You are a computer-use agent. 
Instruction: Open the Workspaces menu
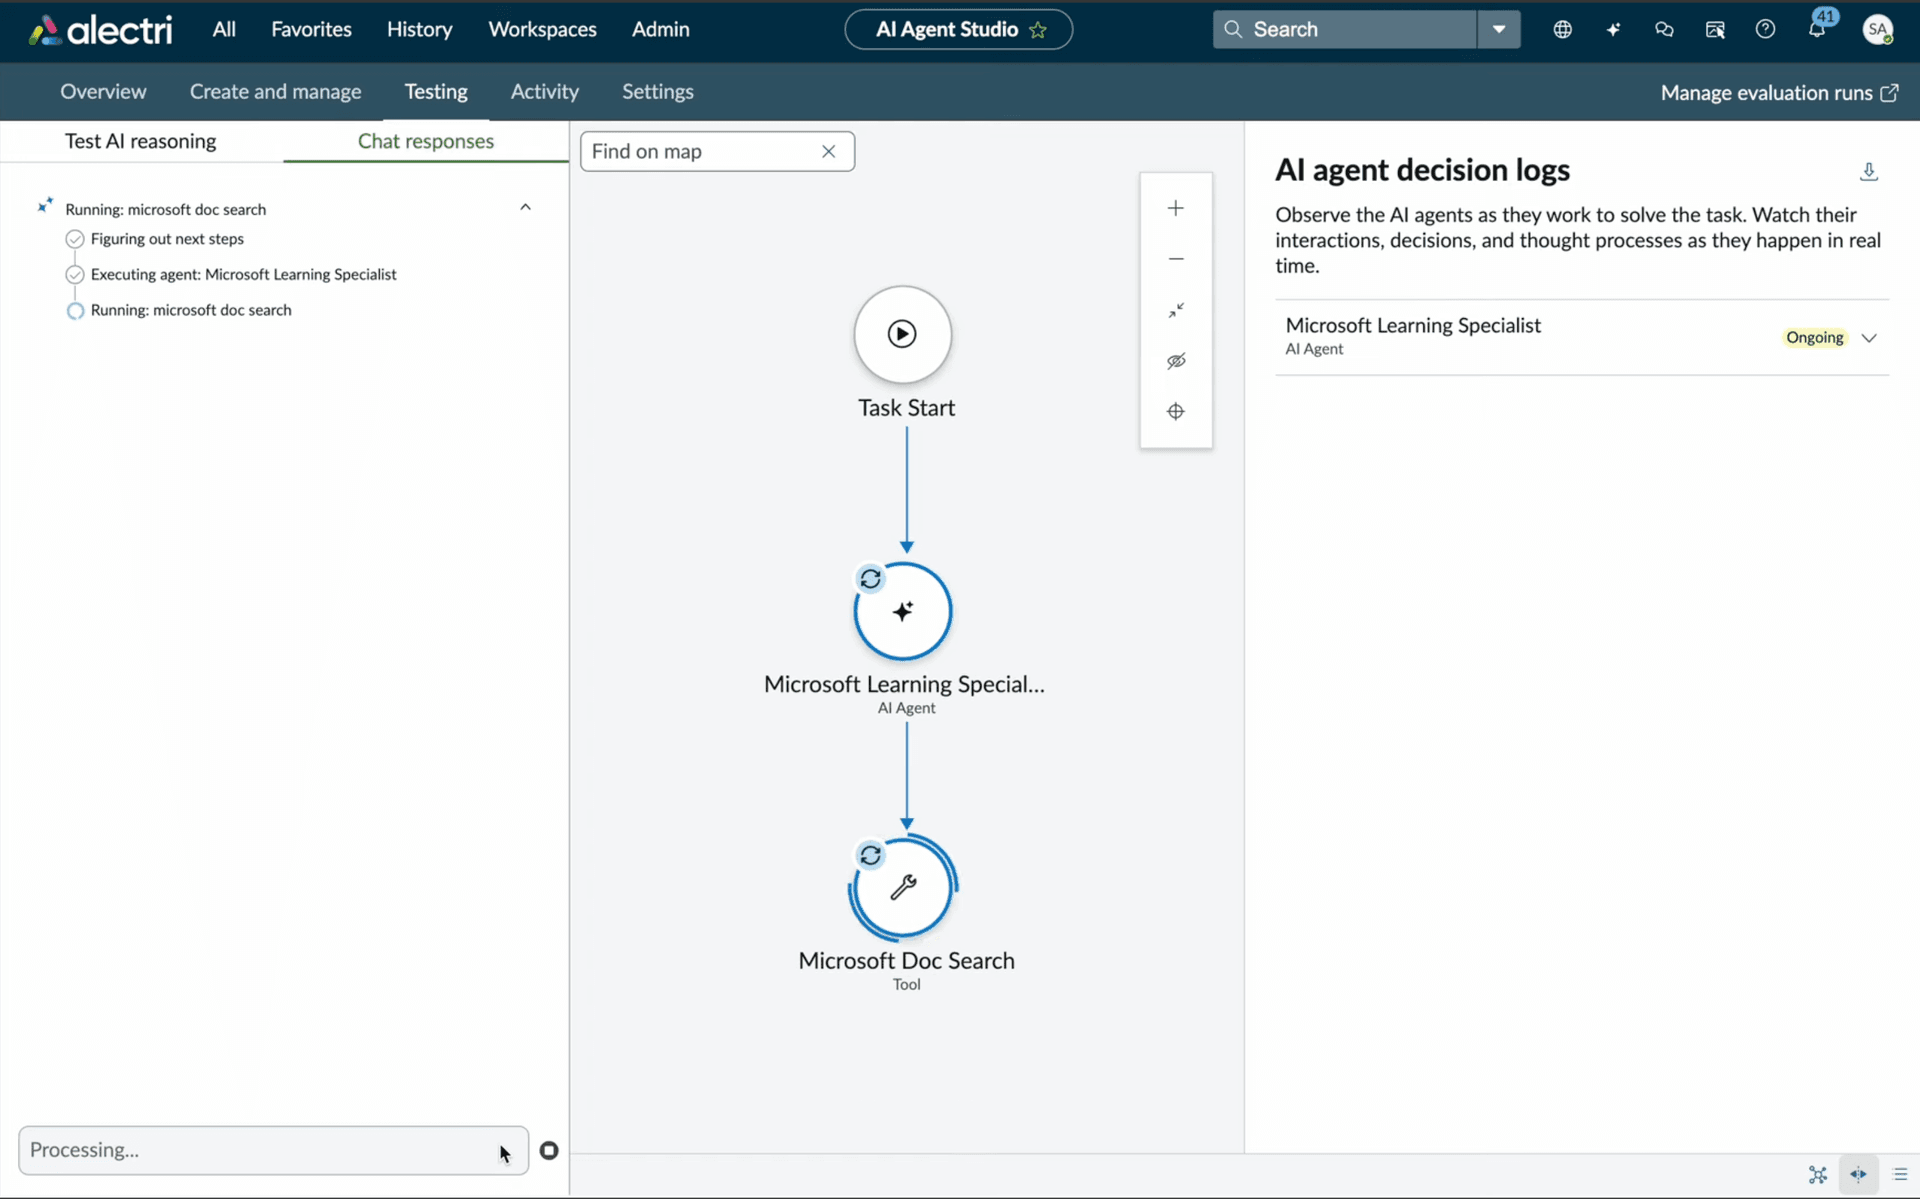point(542,29)
